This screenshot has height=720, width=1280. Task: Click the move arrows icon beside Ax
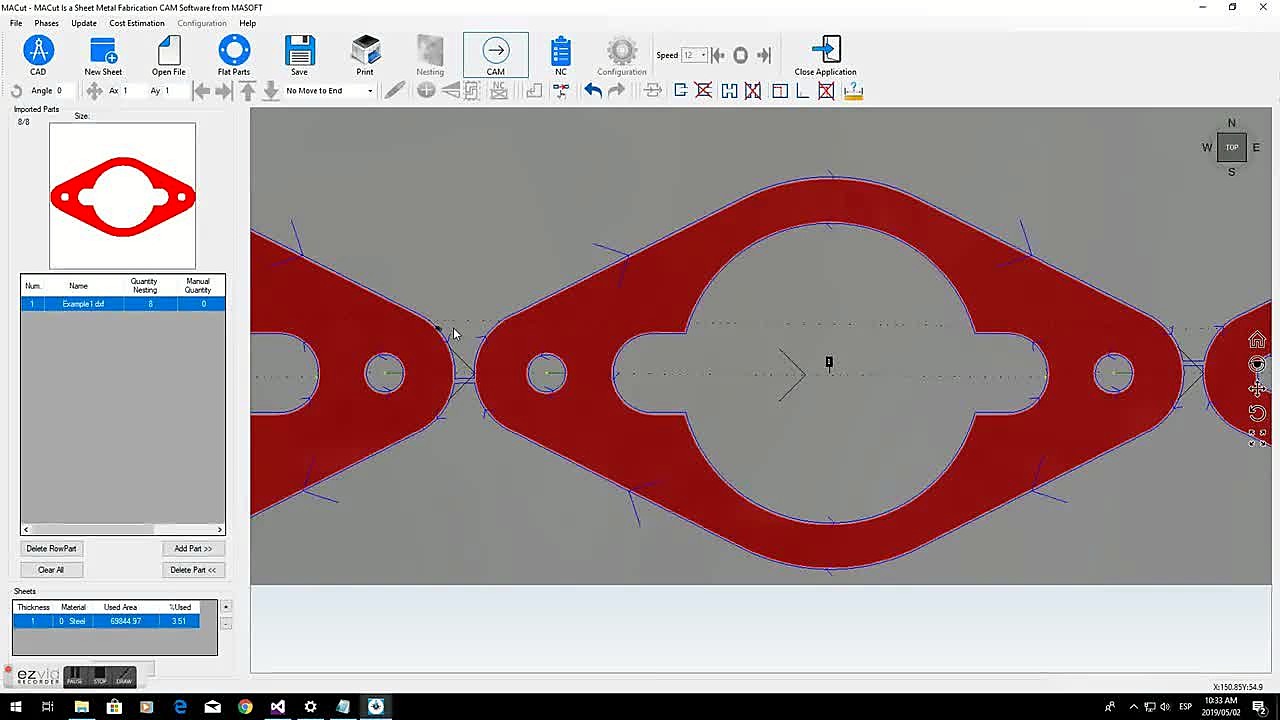pyautogui.click(x=93, y=91)
